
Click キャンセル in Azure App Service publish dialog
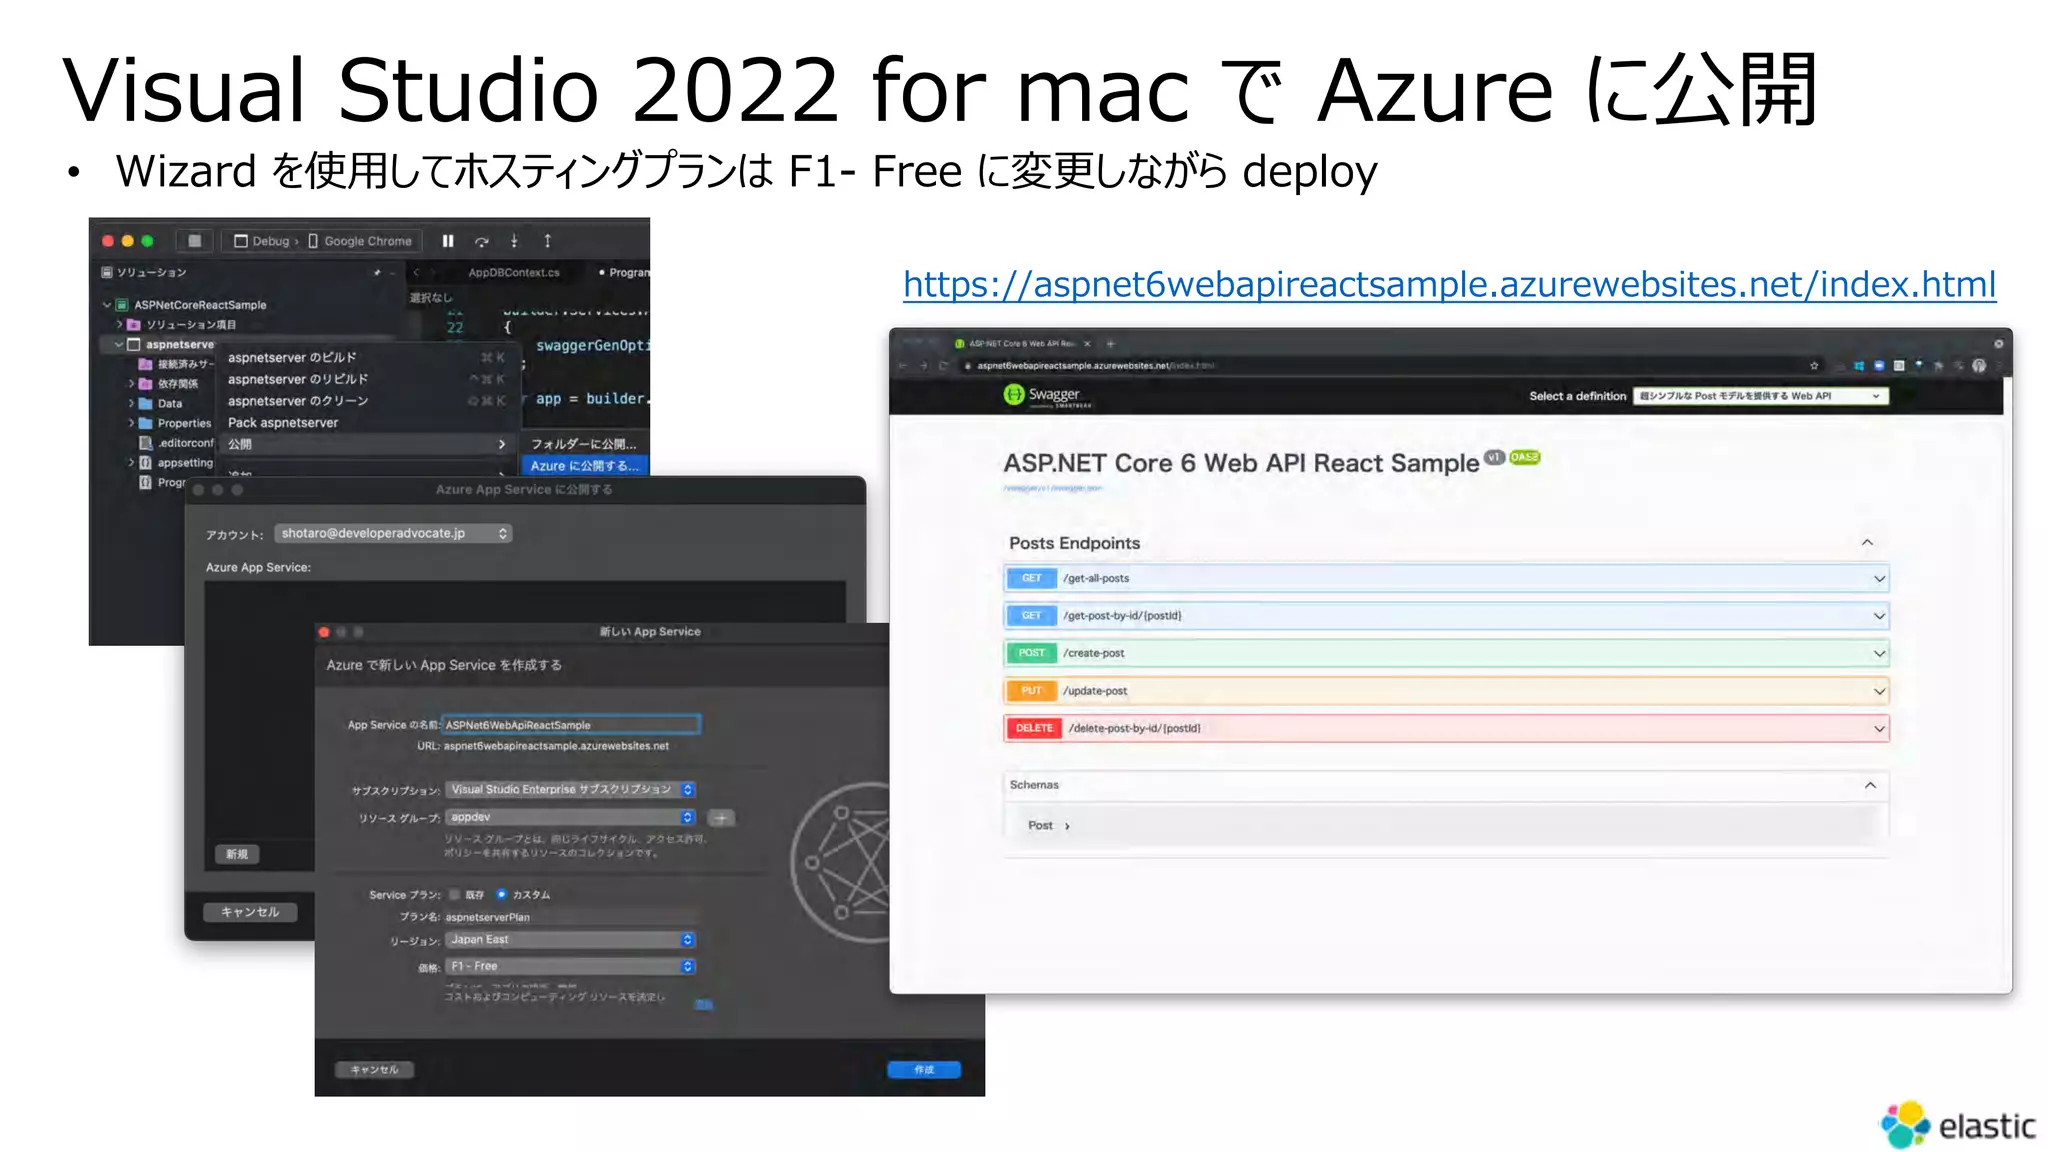(x=250, y=912)
